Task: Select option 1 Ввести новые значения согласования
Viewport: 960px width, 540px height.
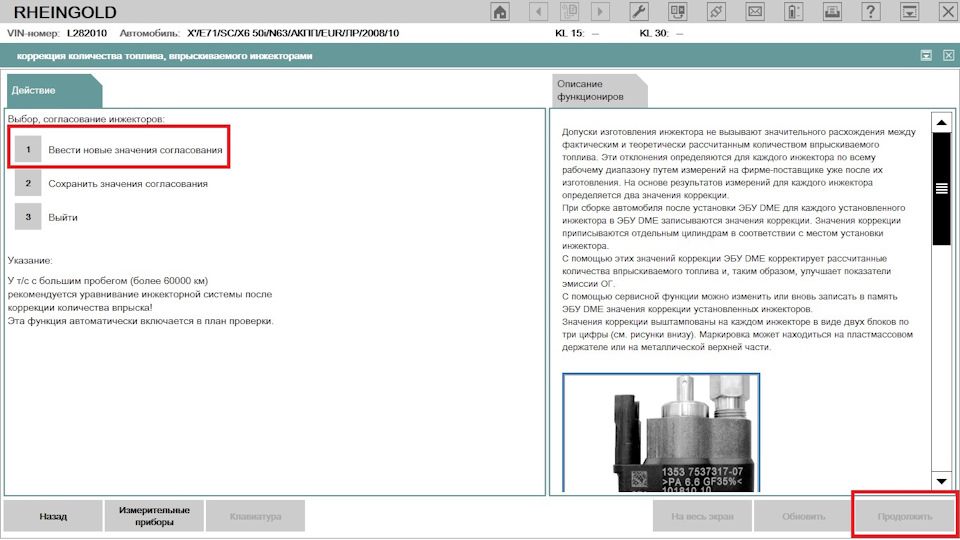Action: pyautogui.click(x=119, y=149)
